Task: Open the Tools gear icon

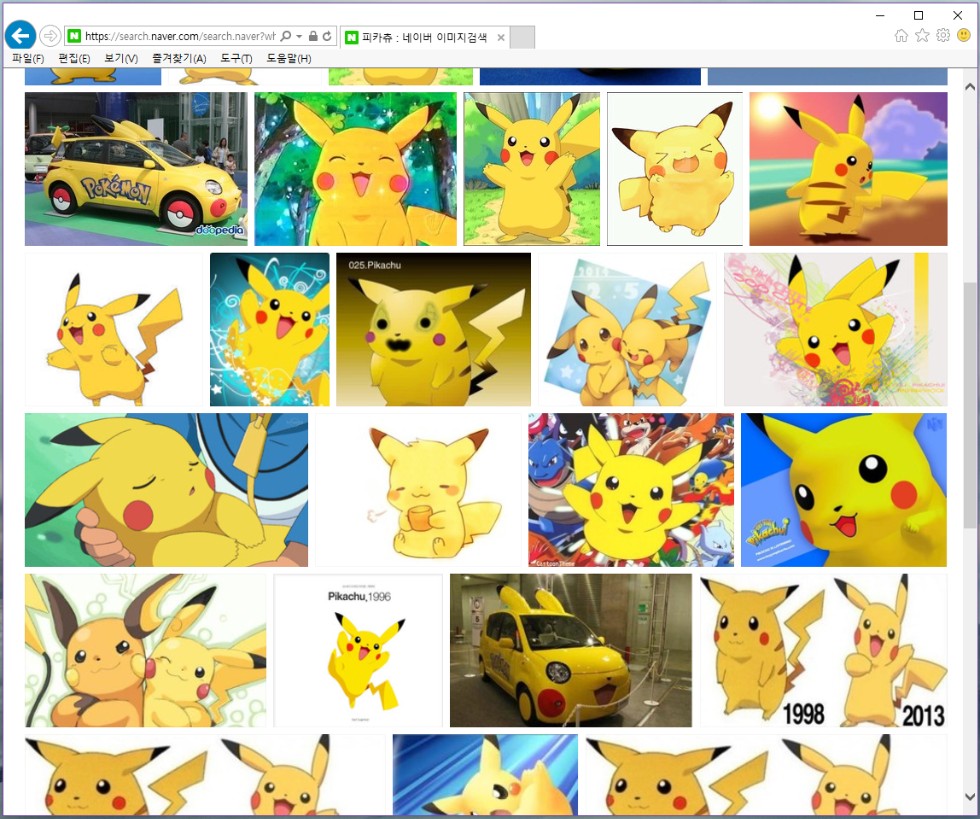Action: click(943, 36)
